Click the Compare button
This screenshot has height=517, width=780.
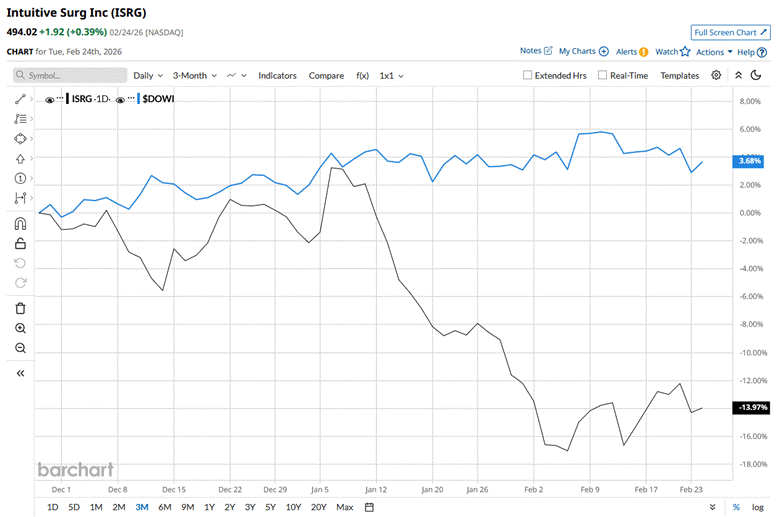326,76
